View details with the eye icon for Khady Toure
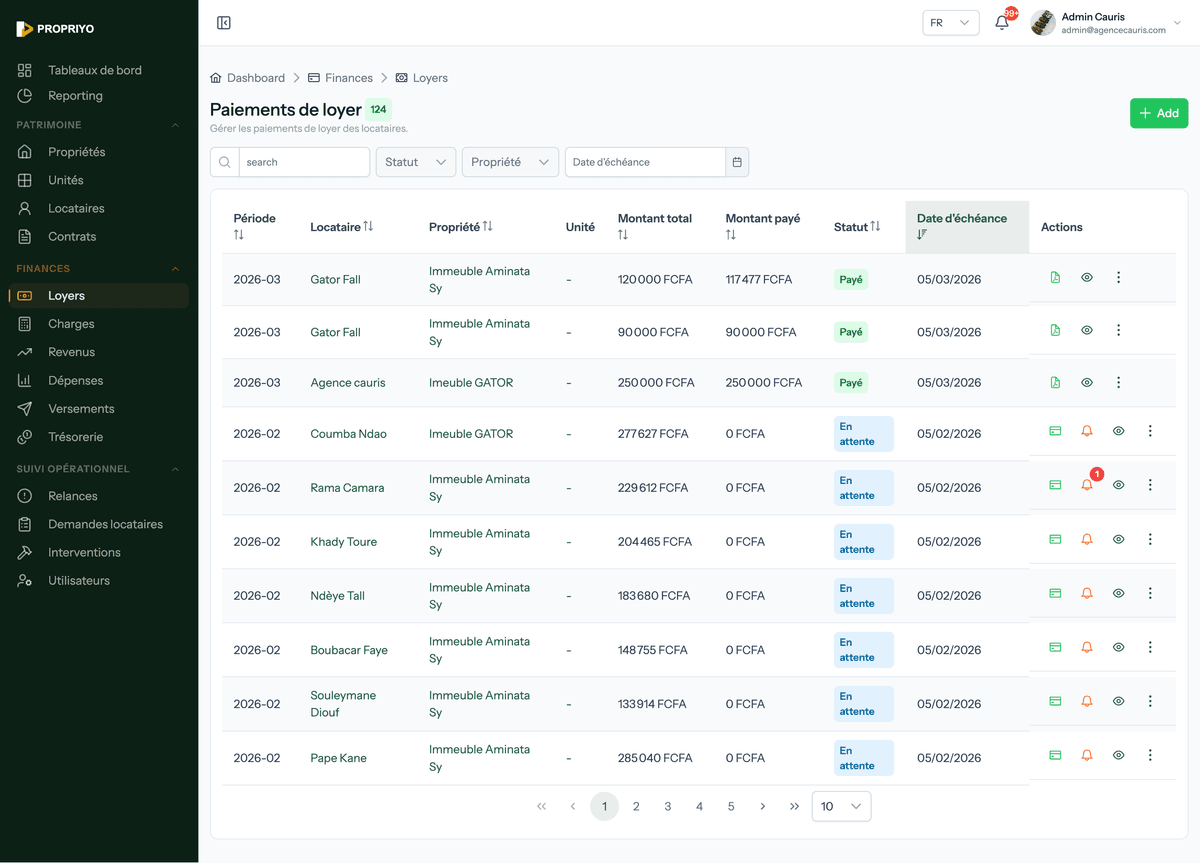 (x=1118, y=539)
